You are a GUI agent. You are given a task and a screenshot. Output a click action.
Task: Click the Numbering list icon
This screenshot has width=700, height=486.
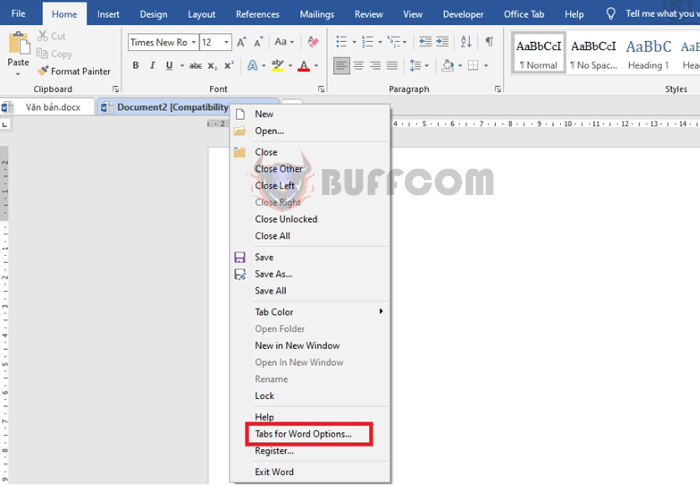[368, 42]
